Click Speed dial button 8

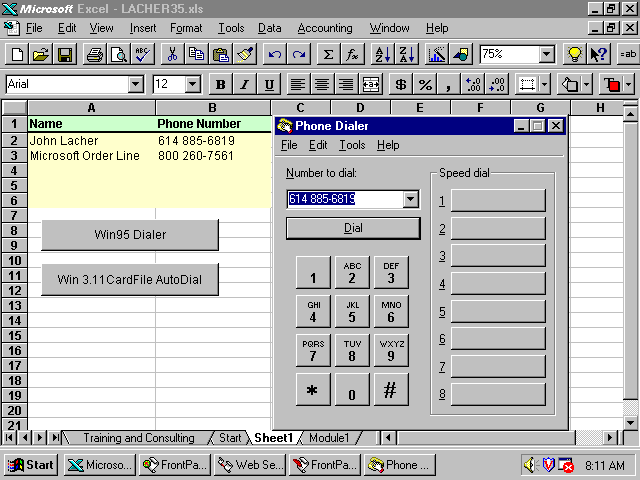[498, 394]
